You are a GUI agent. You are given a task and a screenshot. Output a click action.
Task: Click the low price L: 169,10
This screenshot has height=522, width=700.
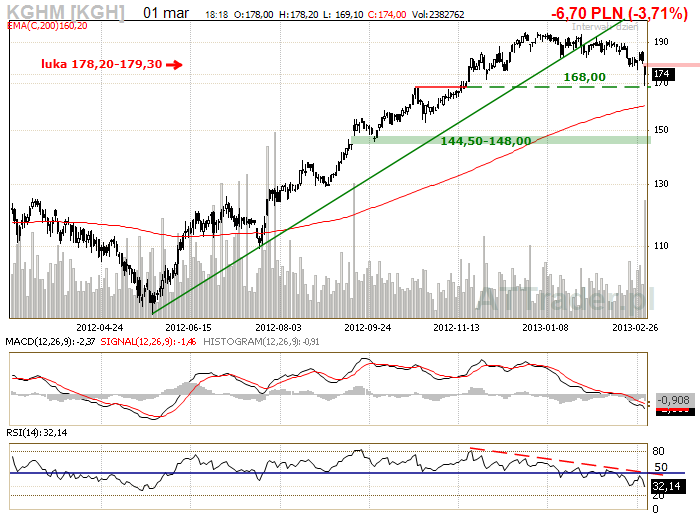[x=343, y=15]
